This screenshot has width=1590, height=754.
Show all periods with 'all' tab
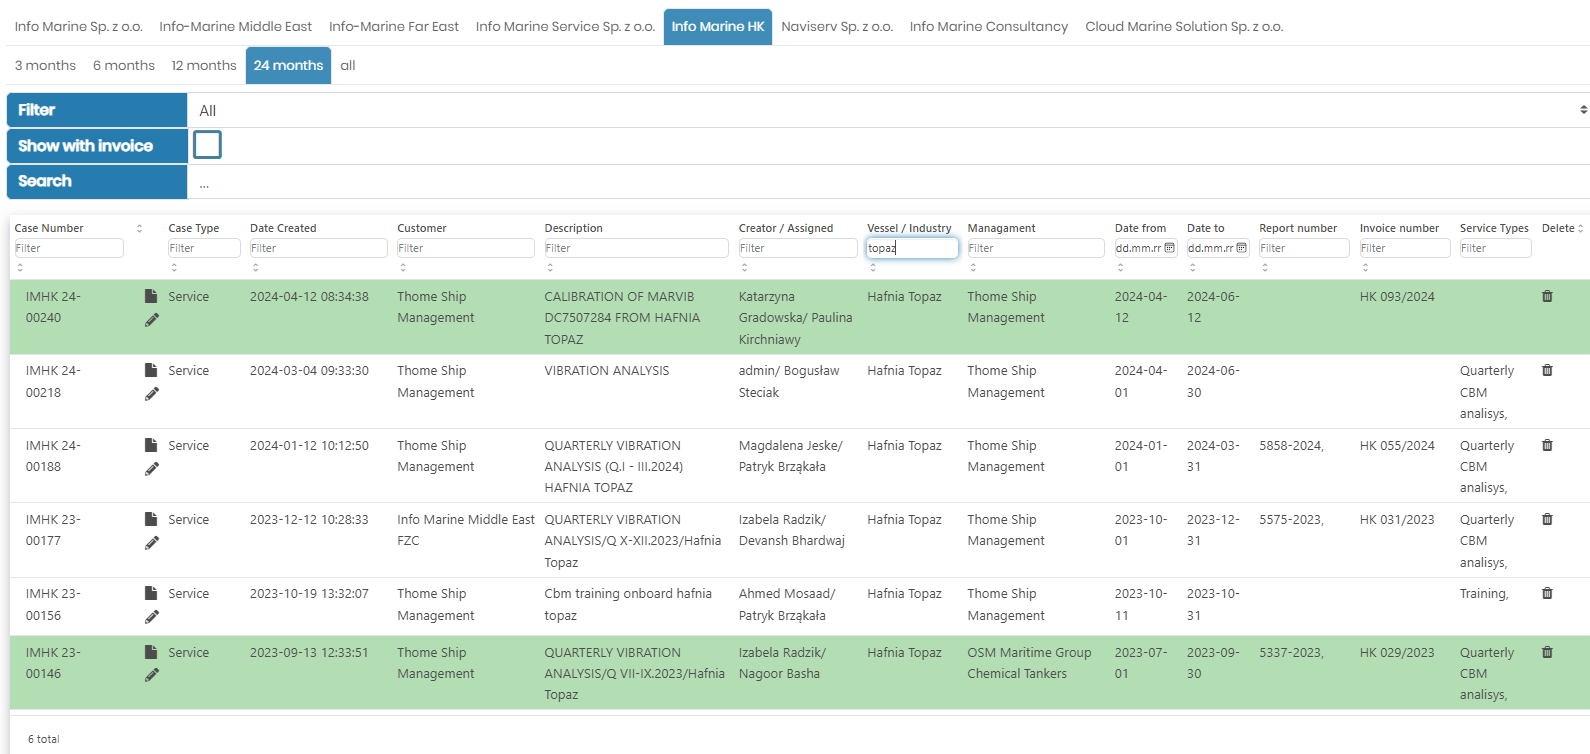click(x=347, y=65)
